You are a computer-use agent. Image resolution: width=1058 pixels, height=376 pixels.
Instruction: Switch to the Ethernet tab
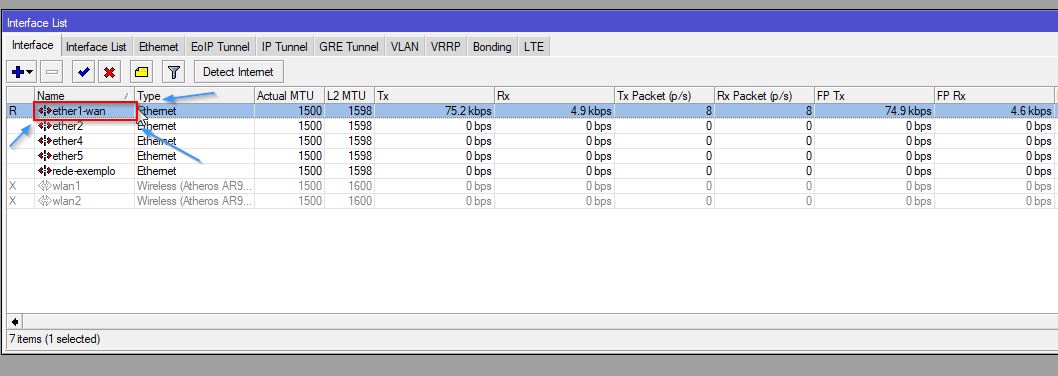[x=159, y=47]
